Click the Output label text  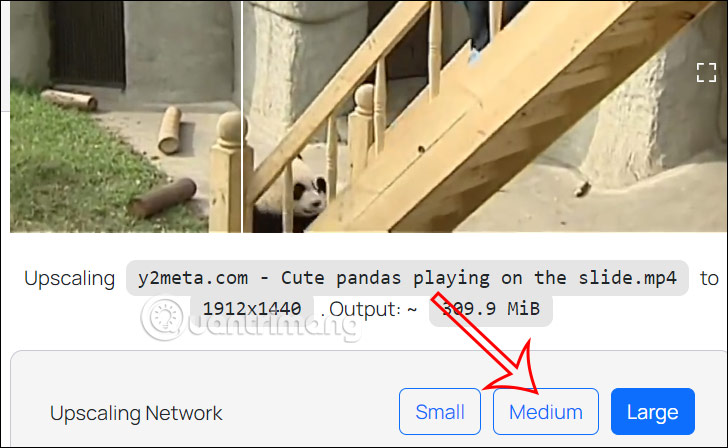pos(365,309)
